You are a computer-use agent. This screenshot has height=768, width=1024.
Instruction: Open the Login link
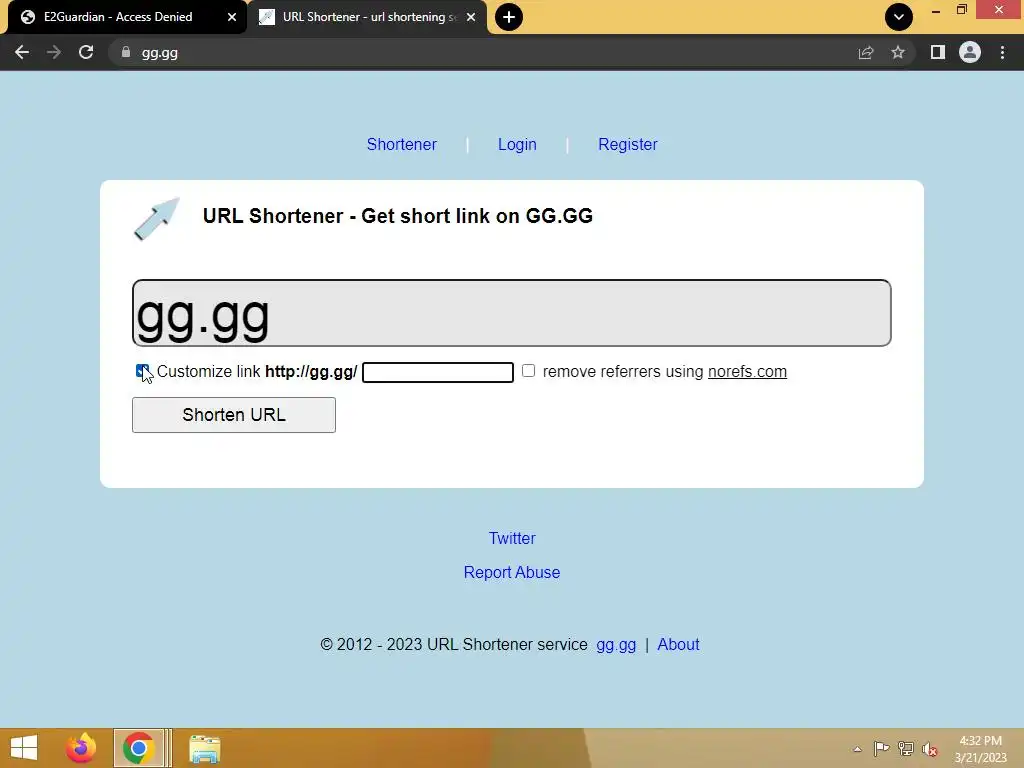(517, 144)
